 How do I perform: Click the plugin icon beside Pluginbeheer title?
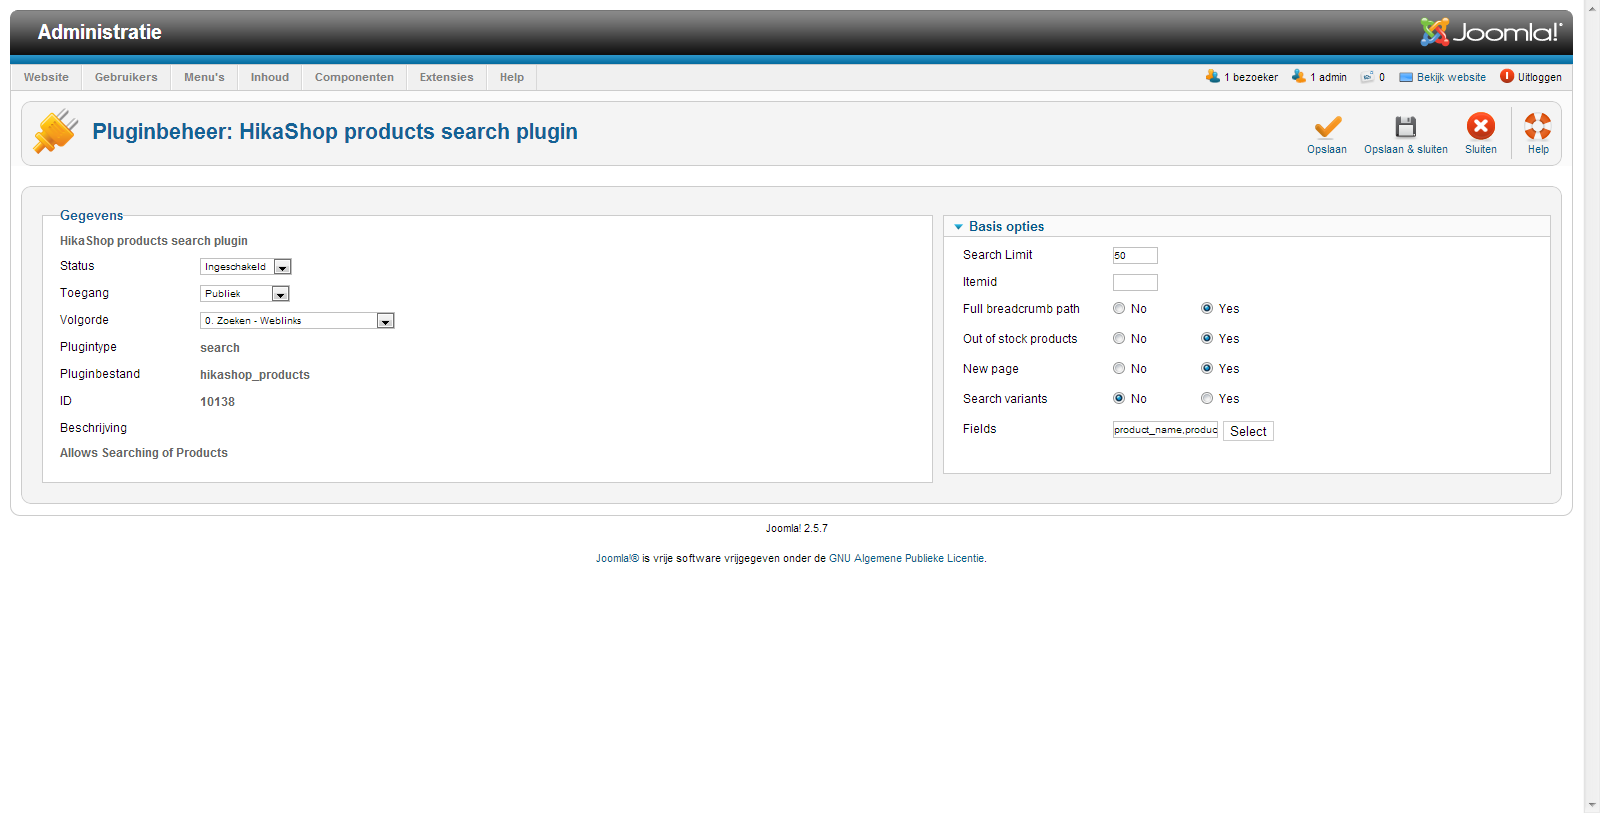coord(56,131)
